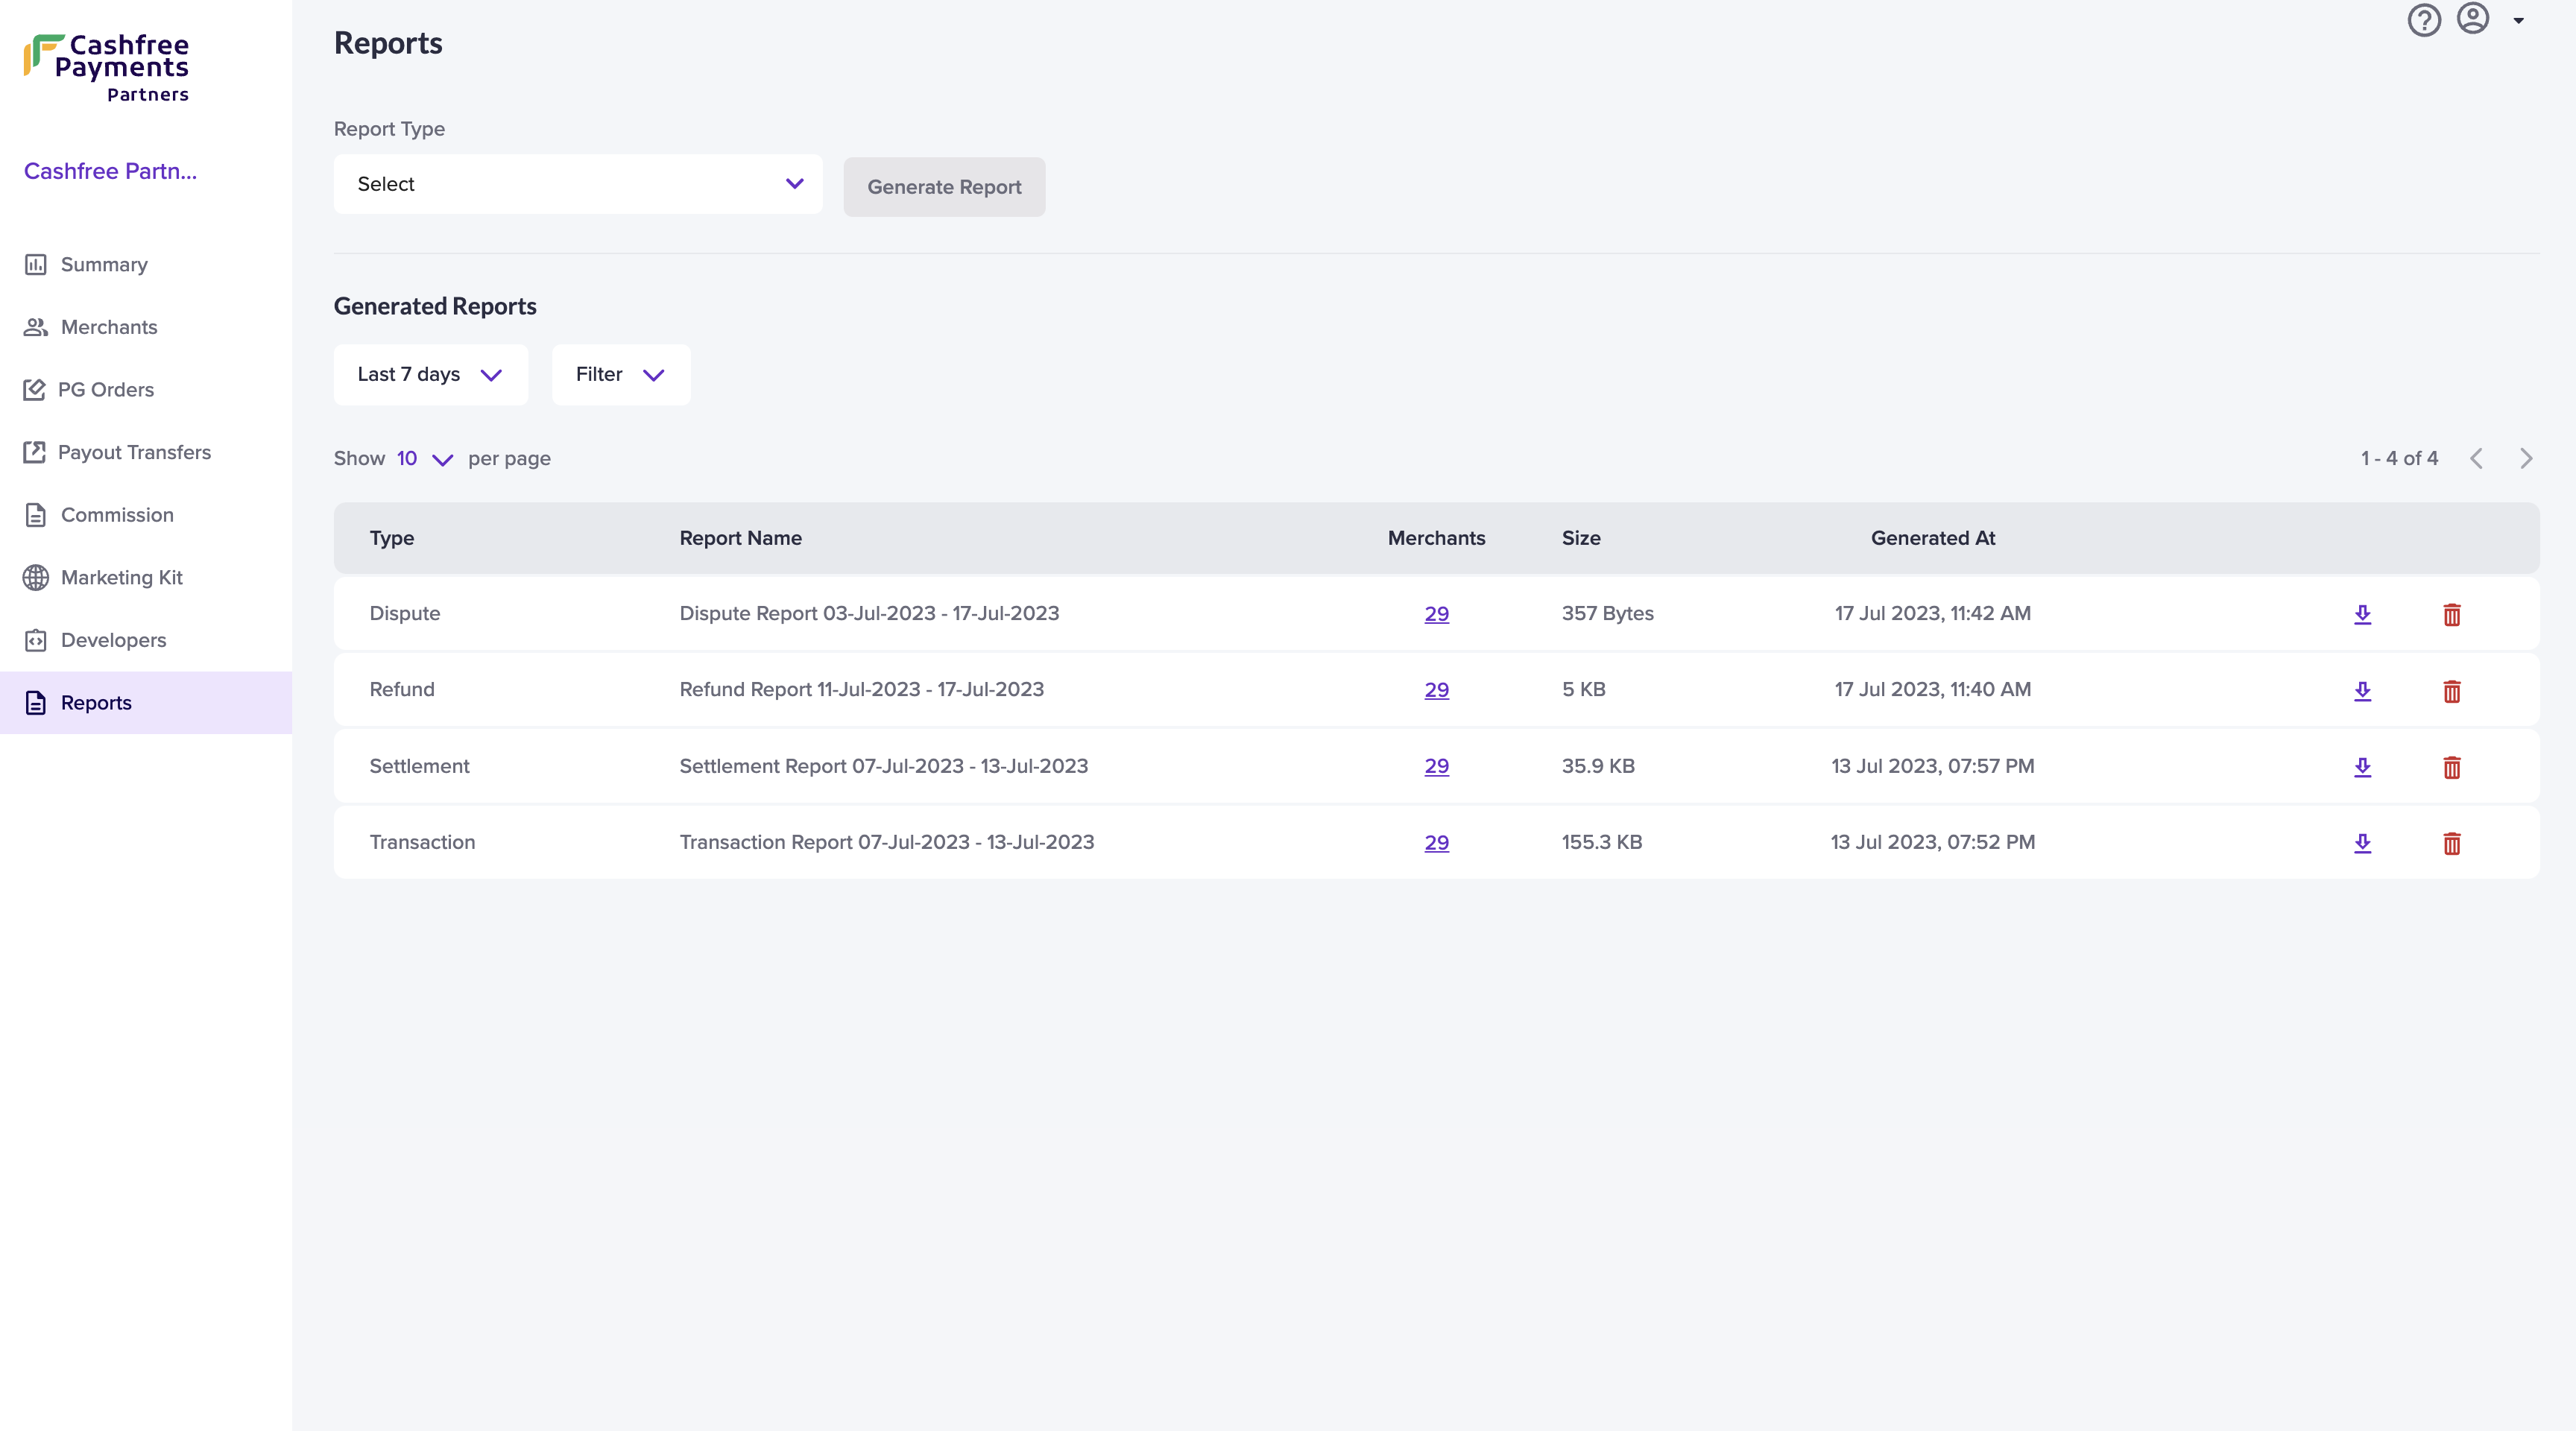Navigate to Payout Transfers section

pyautogui.click(x=134, y=452)
